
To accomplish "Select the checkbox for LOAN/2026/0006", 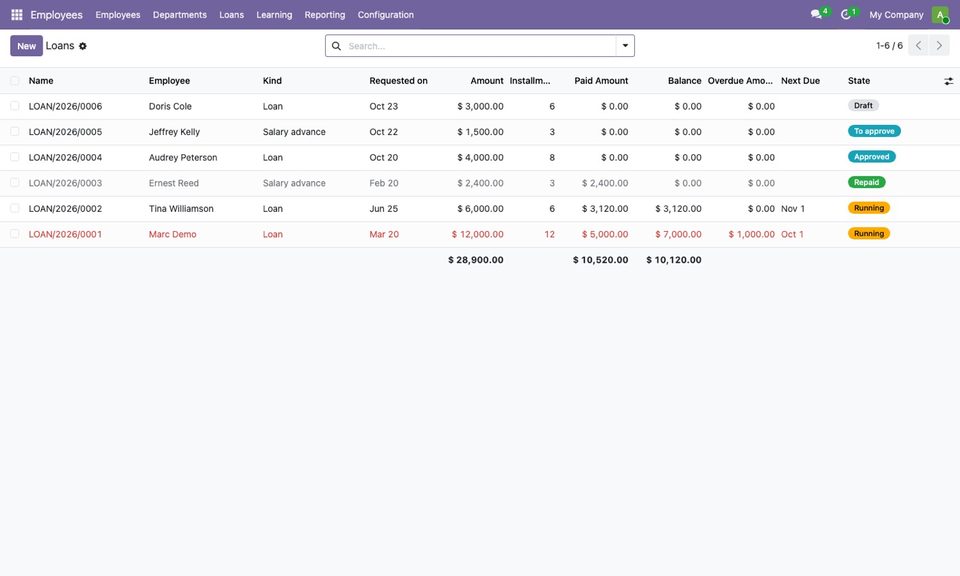I will (15, 106).
